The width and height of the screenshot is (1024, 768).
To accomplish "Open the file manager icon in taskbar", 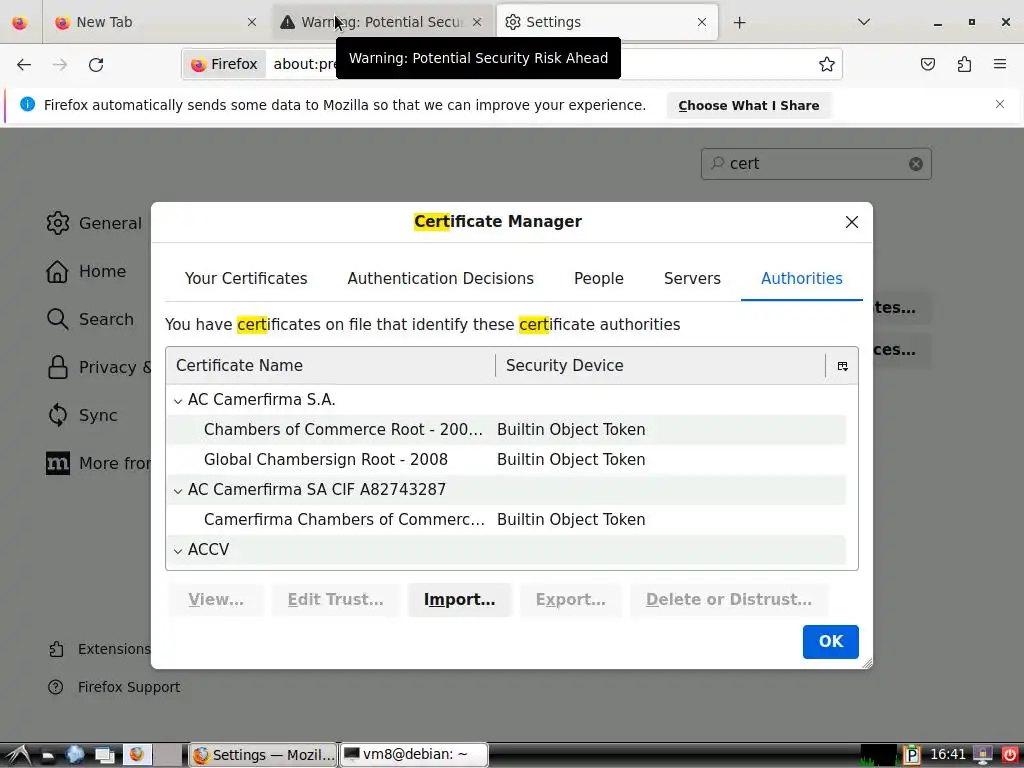I will [47, 756].
